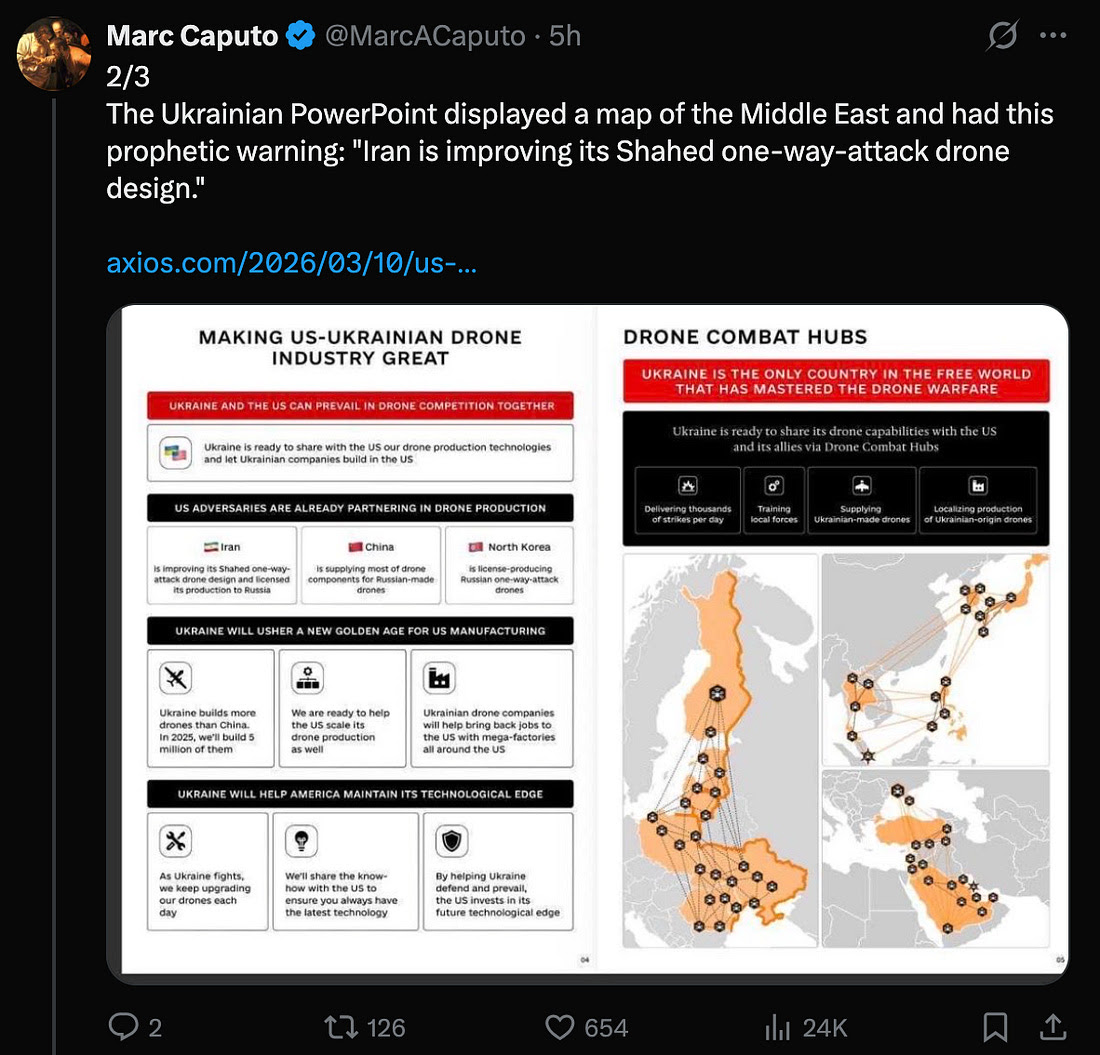Bookmark this post
The width and height of the screenshot is (1100, 1055).
pyautogui.click(x=995, y=1026)
